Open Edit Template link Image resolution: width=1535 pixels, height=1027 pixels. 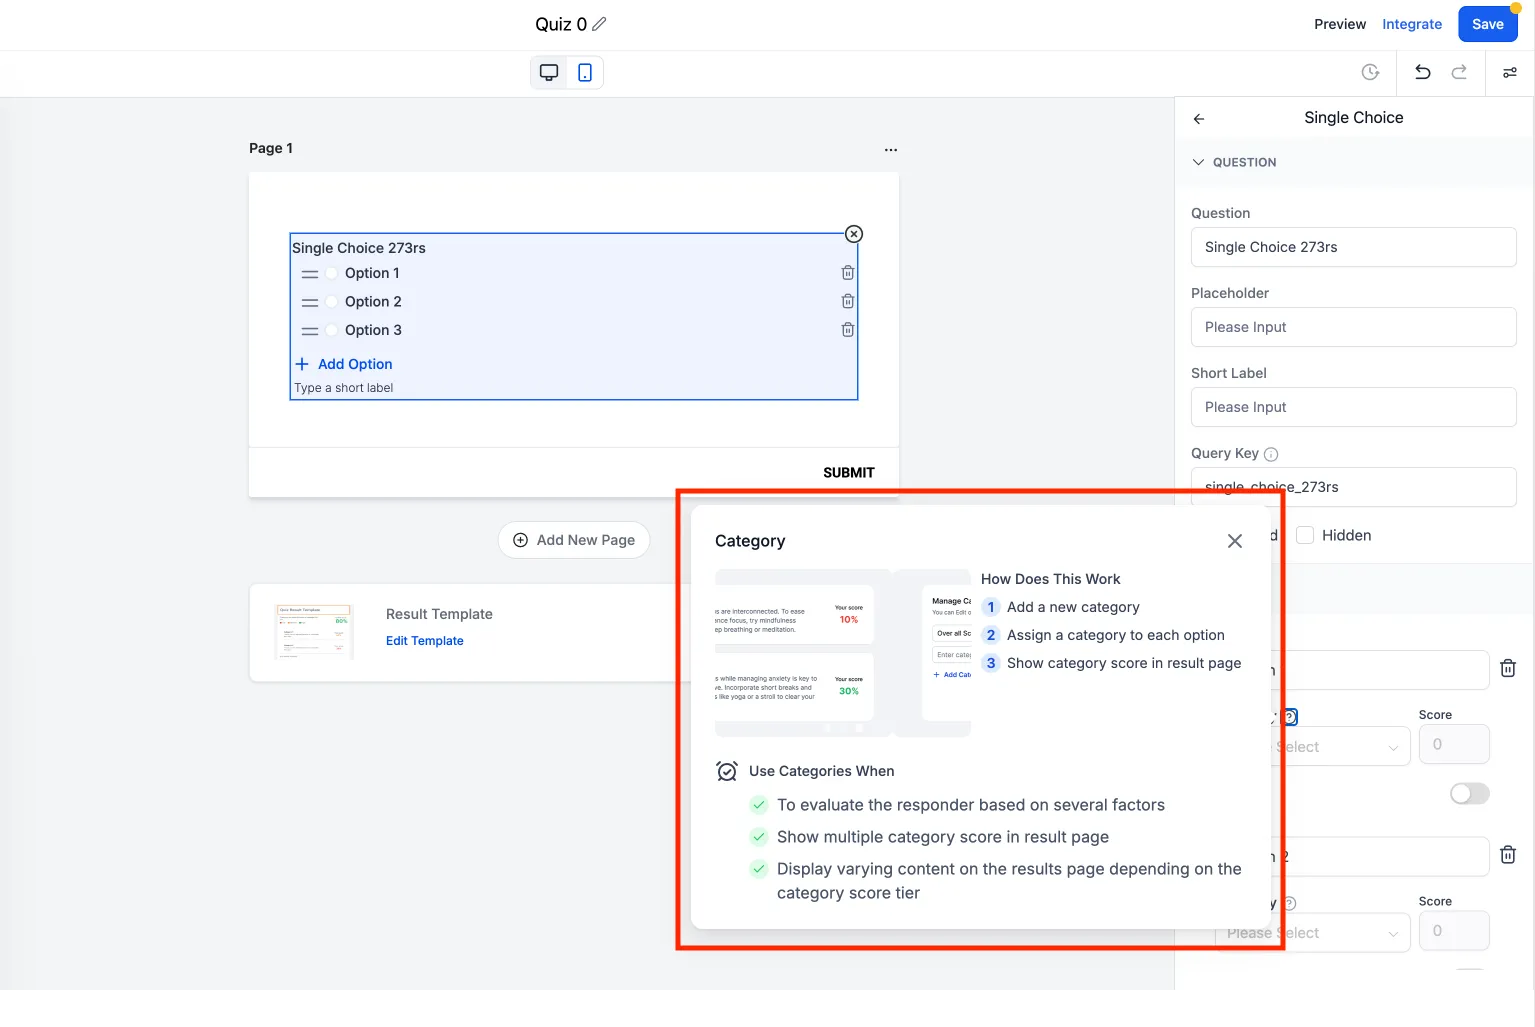[425, 641]
